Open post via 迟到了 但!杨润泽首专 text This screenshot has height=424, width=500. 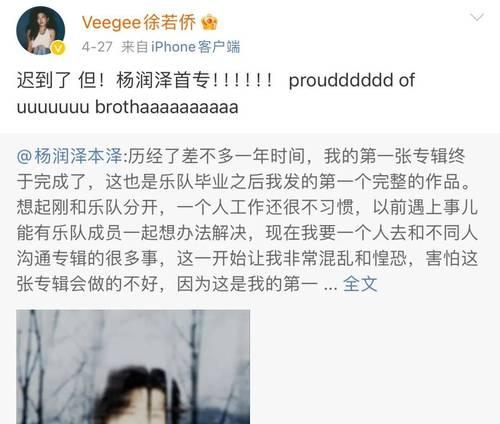click(x=144, y=80)
